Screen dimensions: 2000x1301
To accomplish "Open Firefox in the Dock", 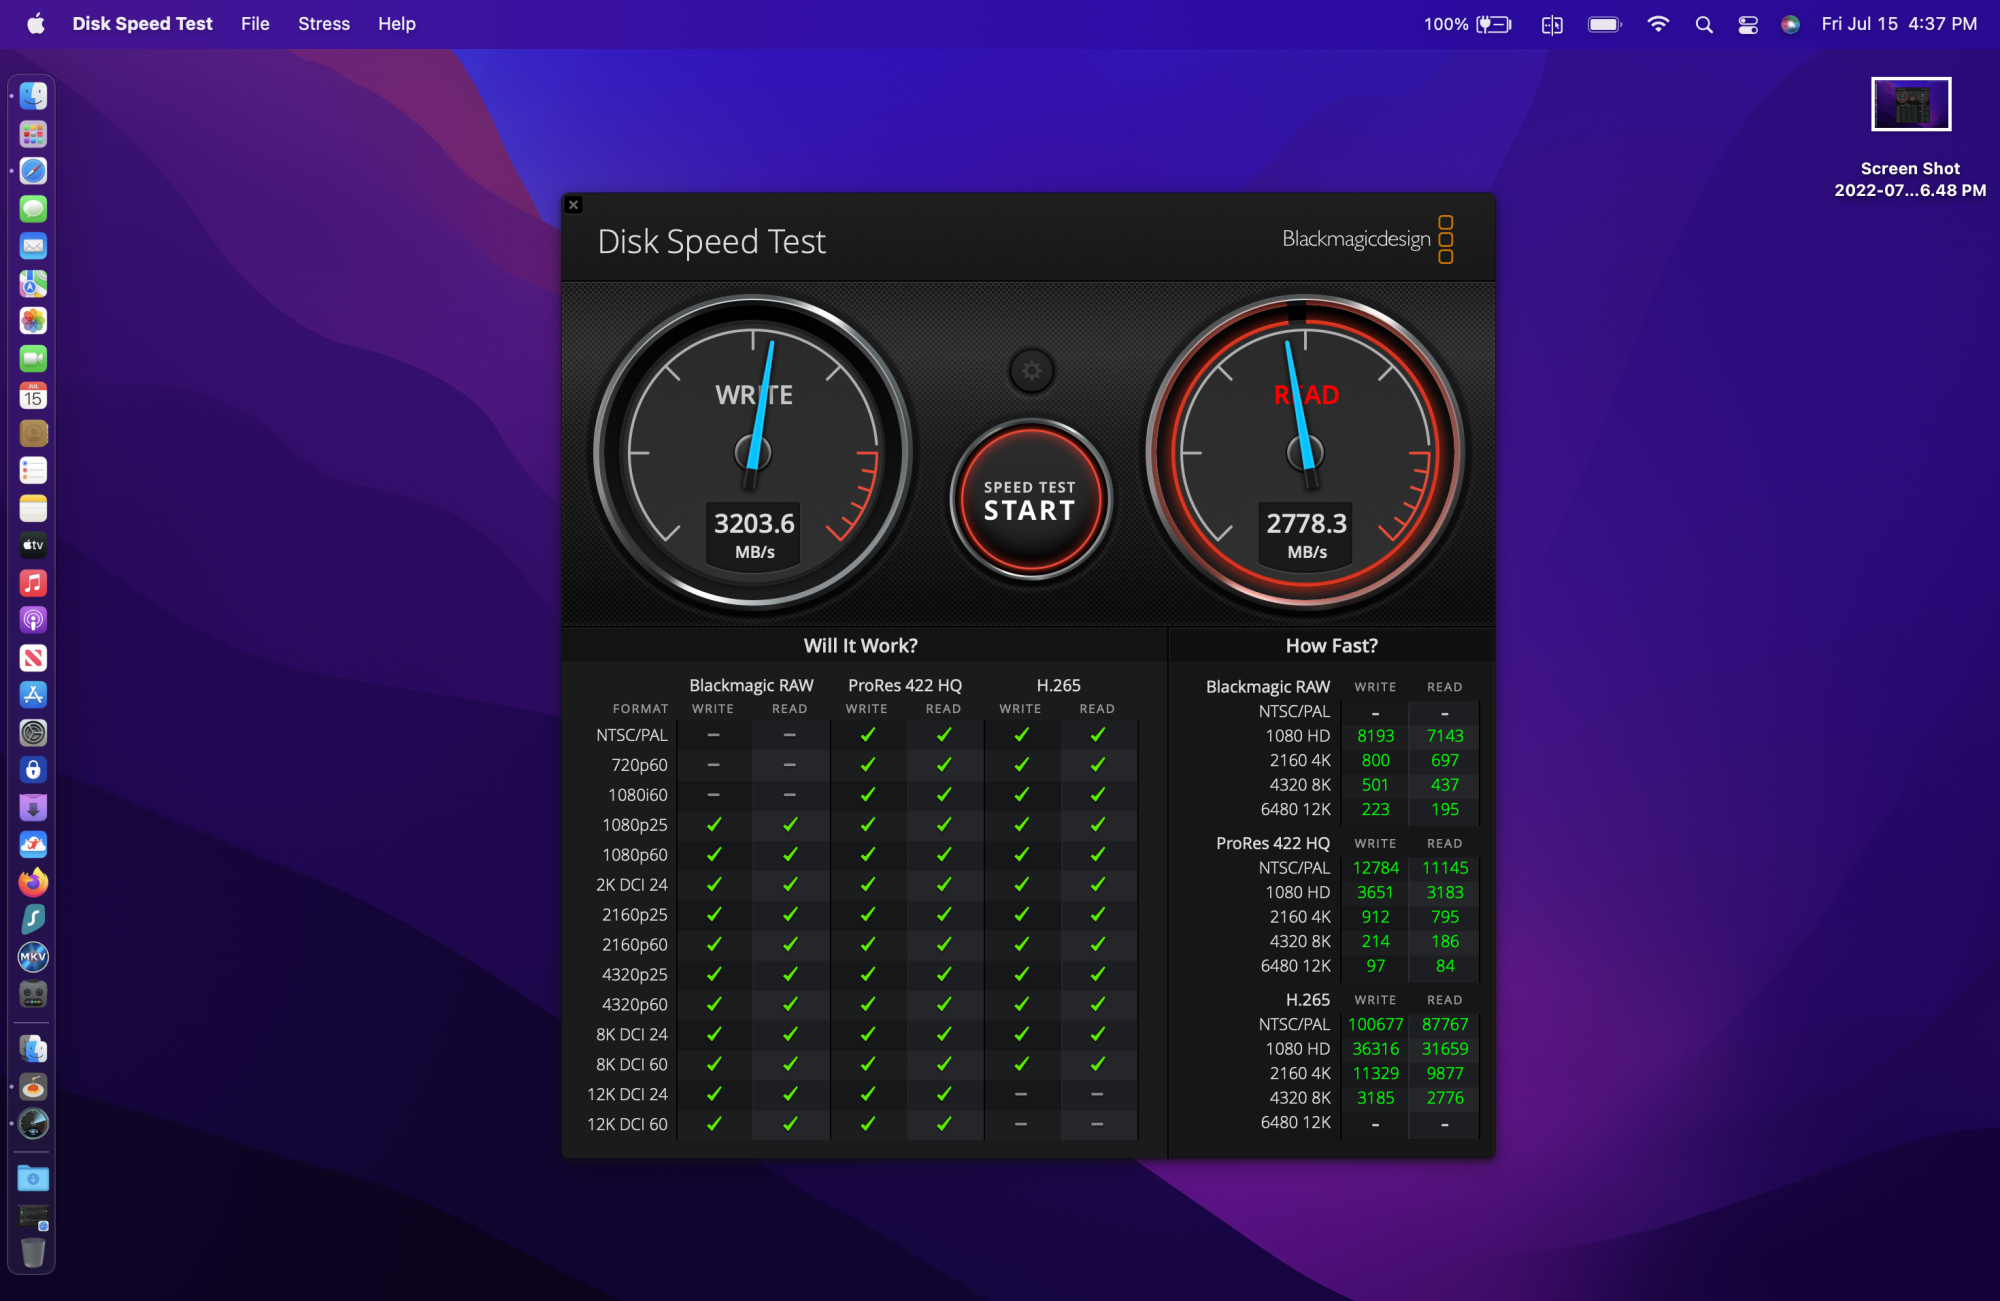I will coord(33,882).
